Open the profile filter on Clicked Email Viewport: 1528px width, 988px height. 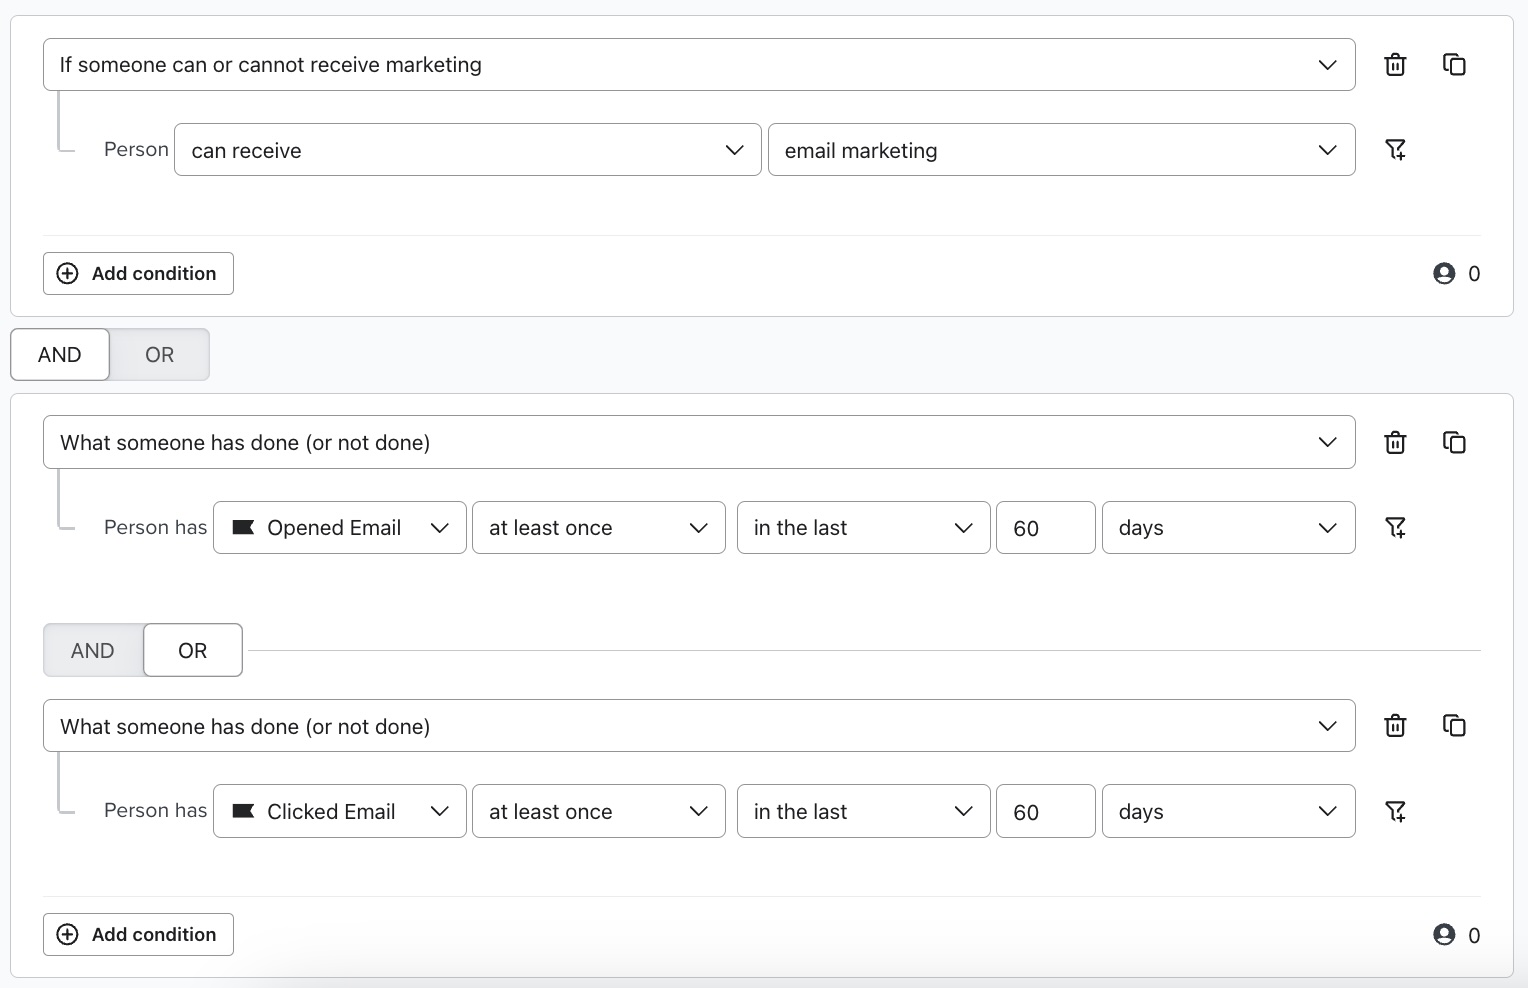click(x=1396, y=811)
